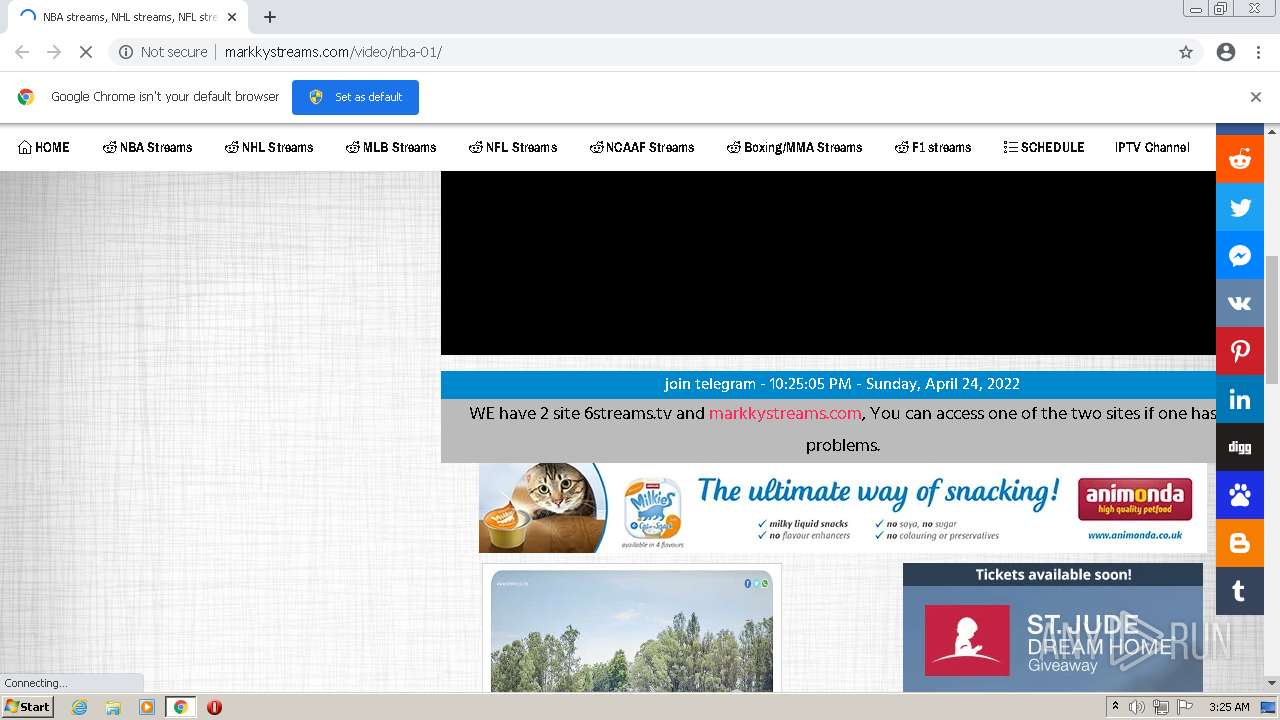Open the Windows Start menu
The width and height of the screenshot is (1280, 720).
pos(28,707)
